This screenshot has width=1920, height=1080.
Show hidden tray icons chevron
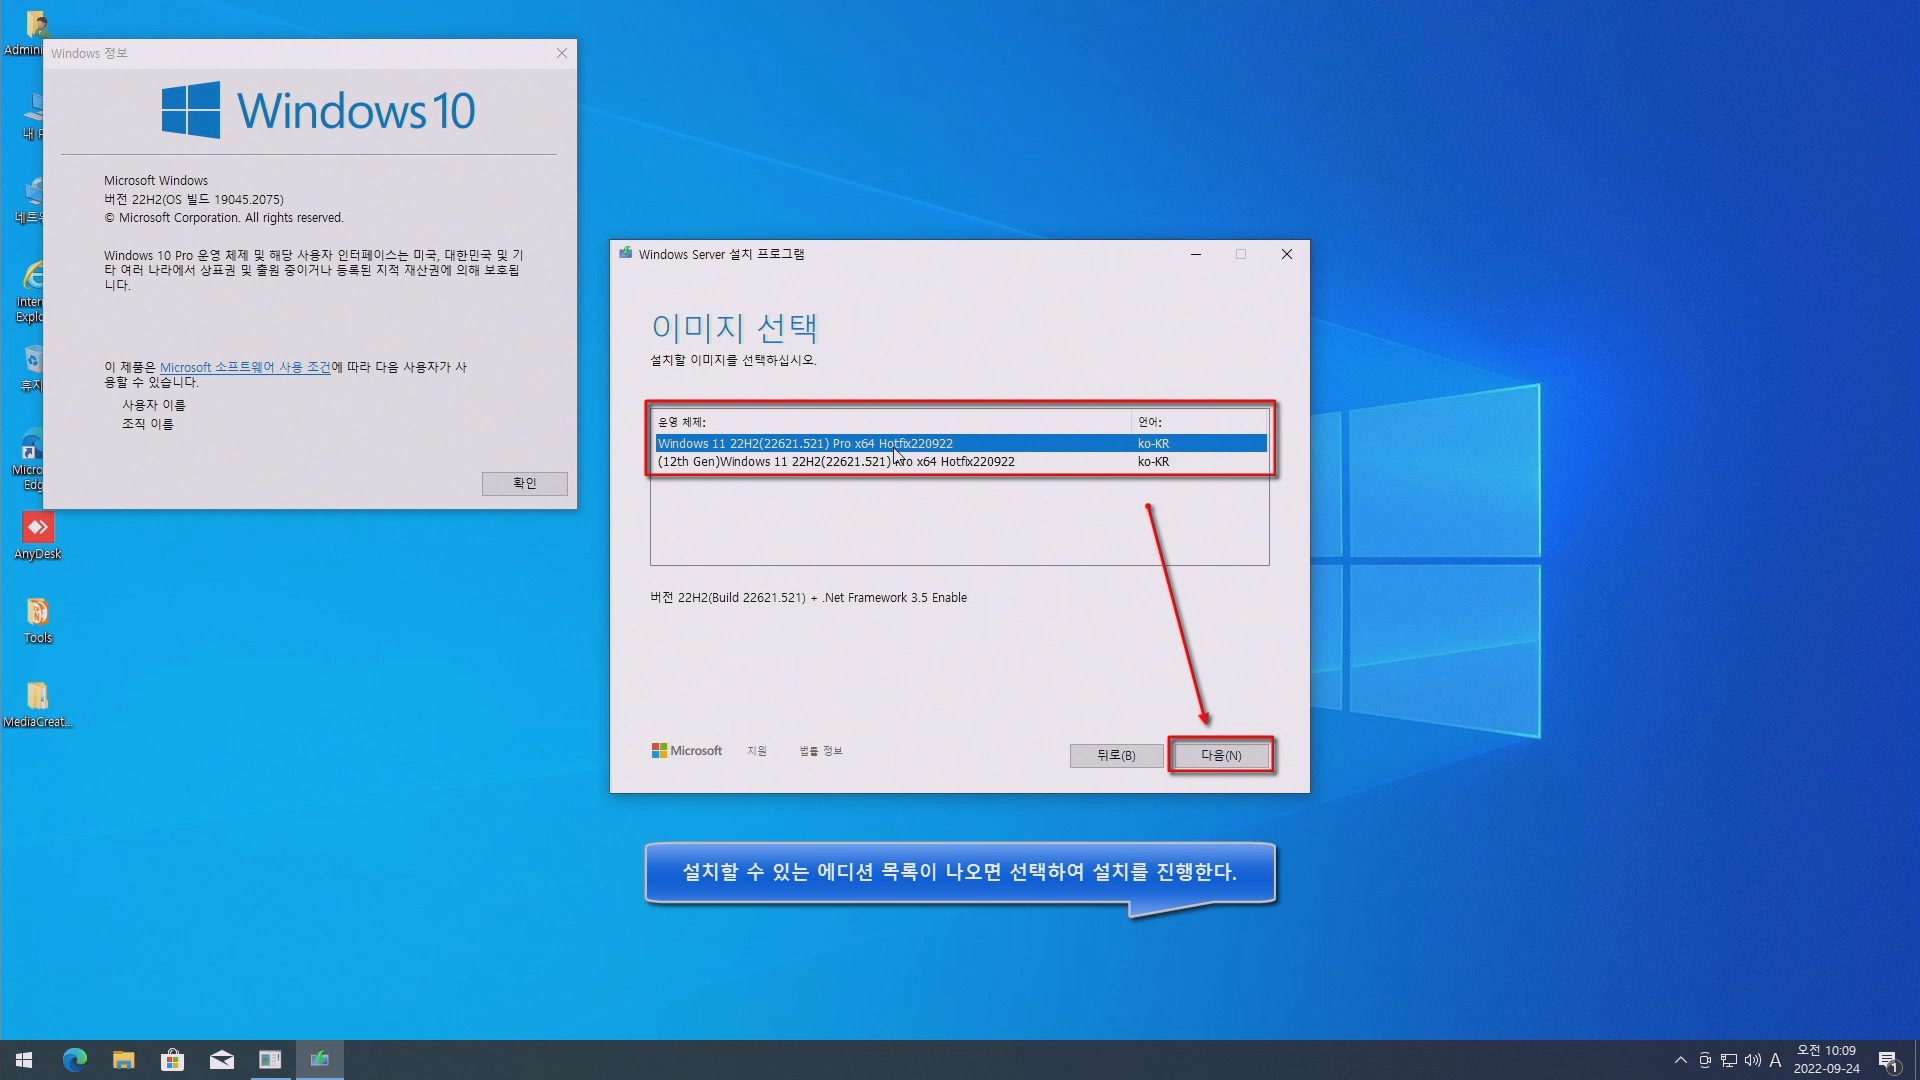click(1681, 1060)
